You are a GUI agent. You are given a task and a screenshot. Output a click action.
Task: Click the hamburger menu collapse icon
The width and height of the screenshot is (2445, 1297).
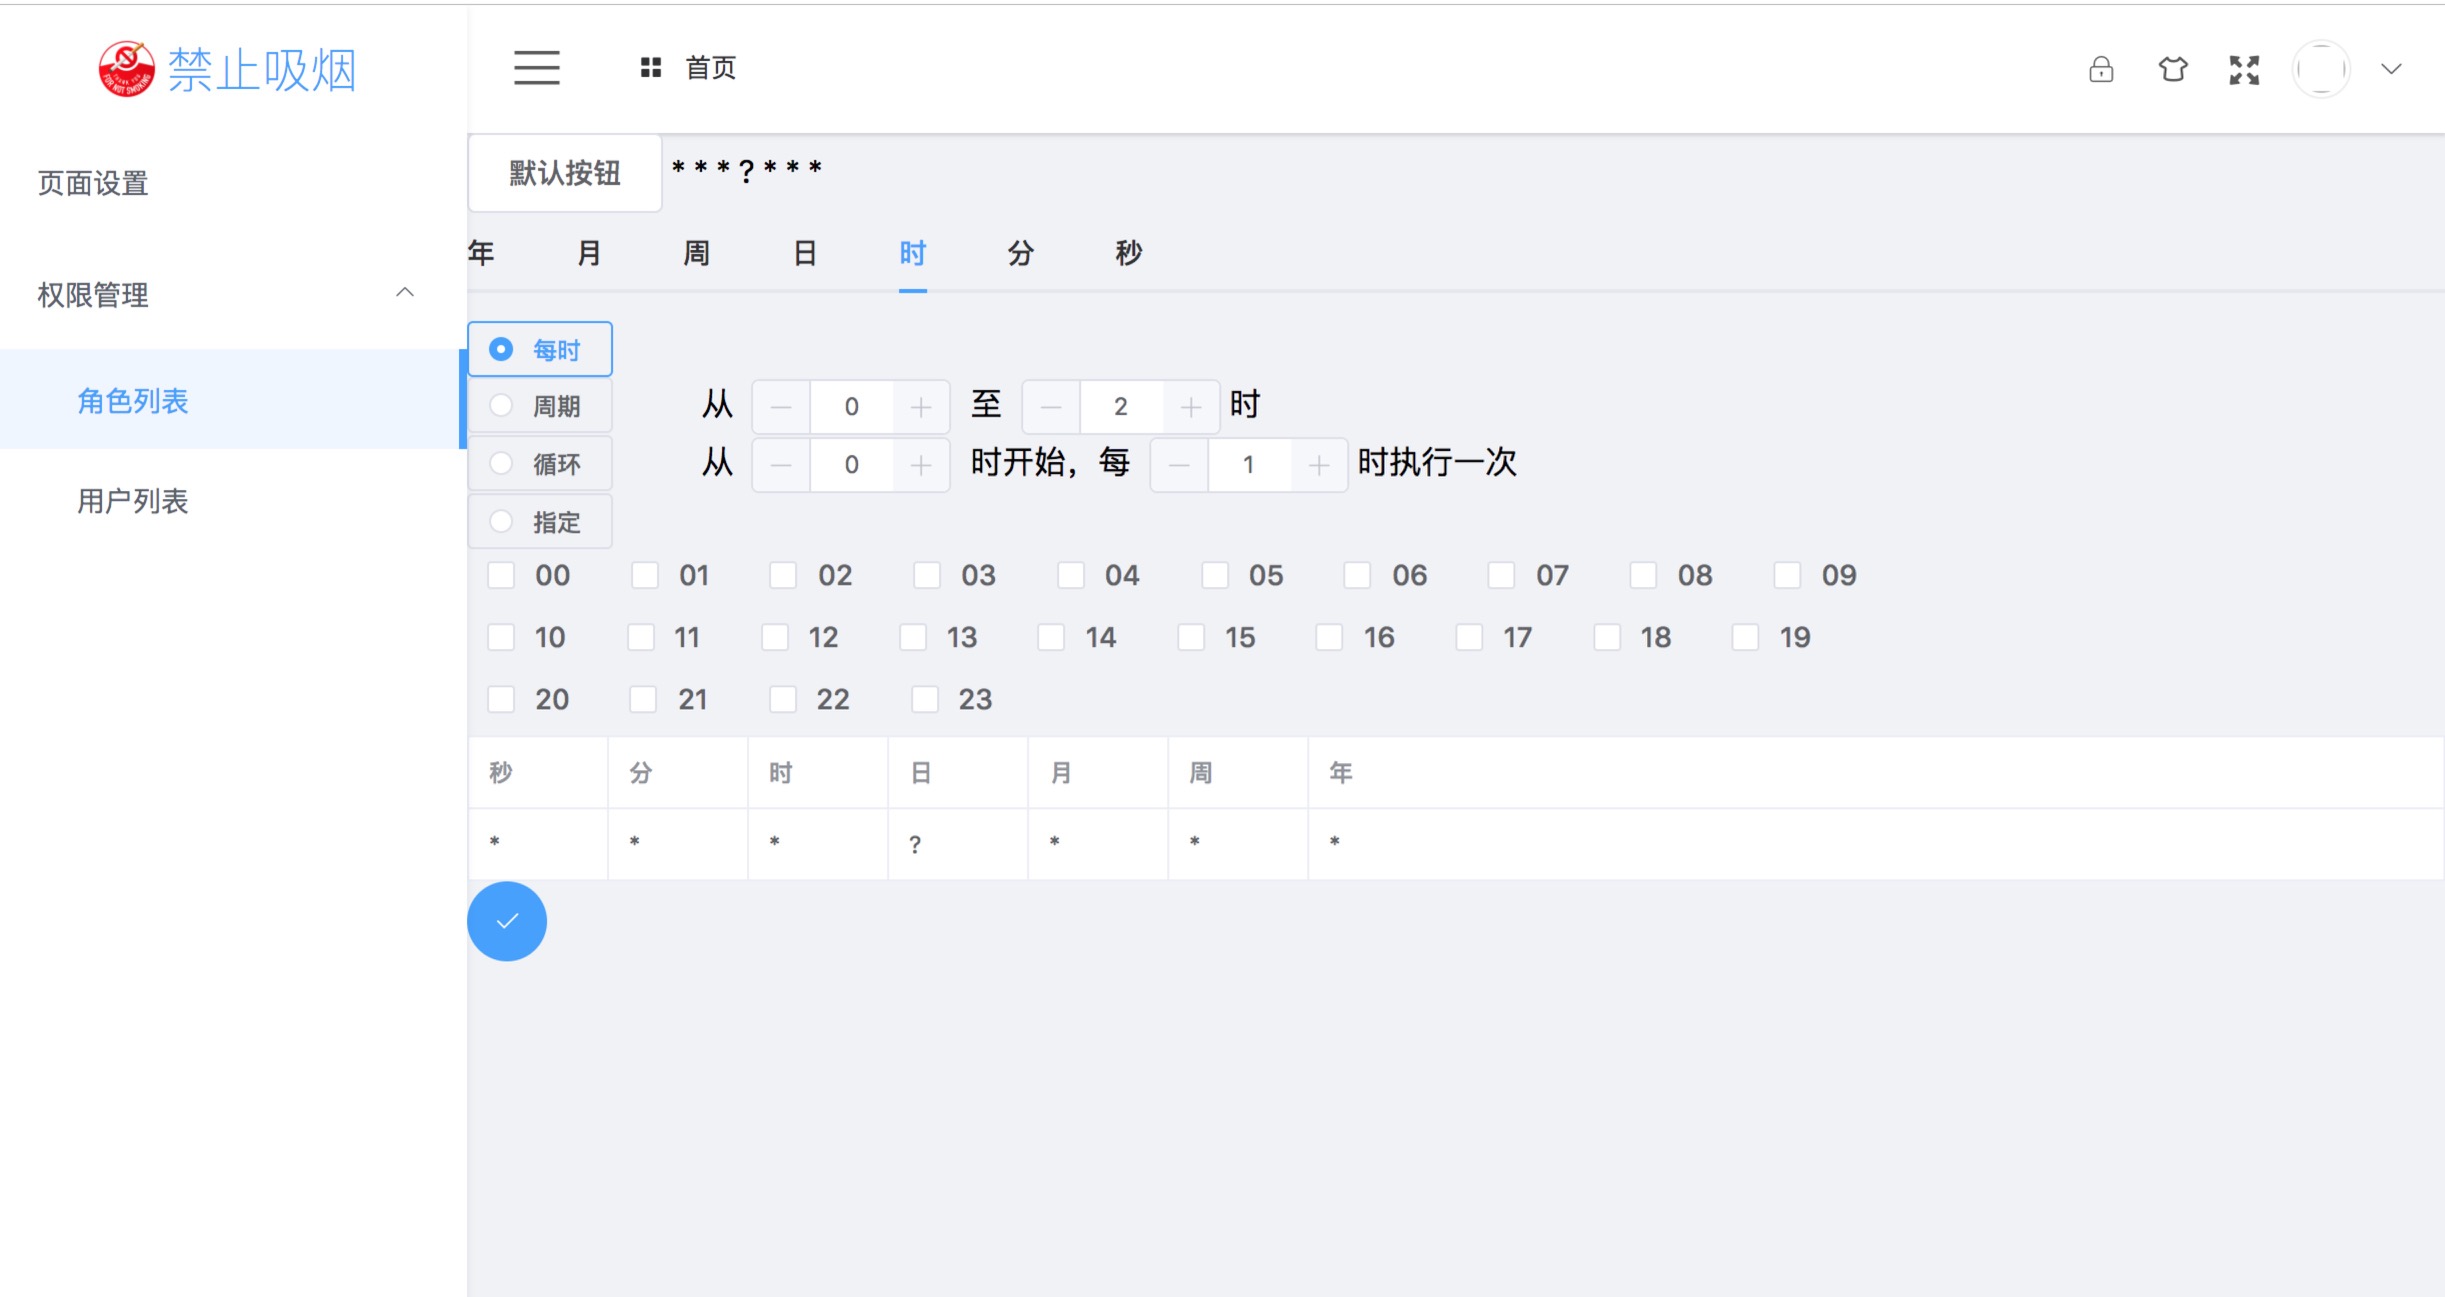coord(537,68)
